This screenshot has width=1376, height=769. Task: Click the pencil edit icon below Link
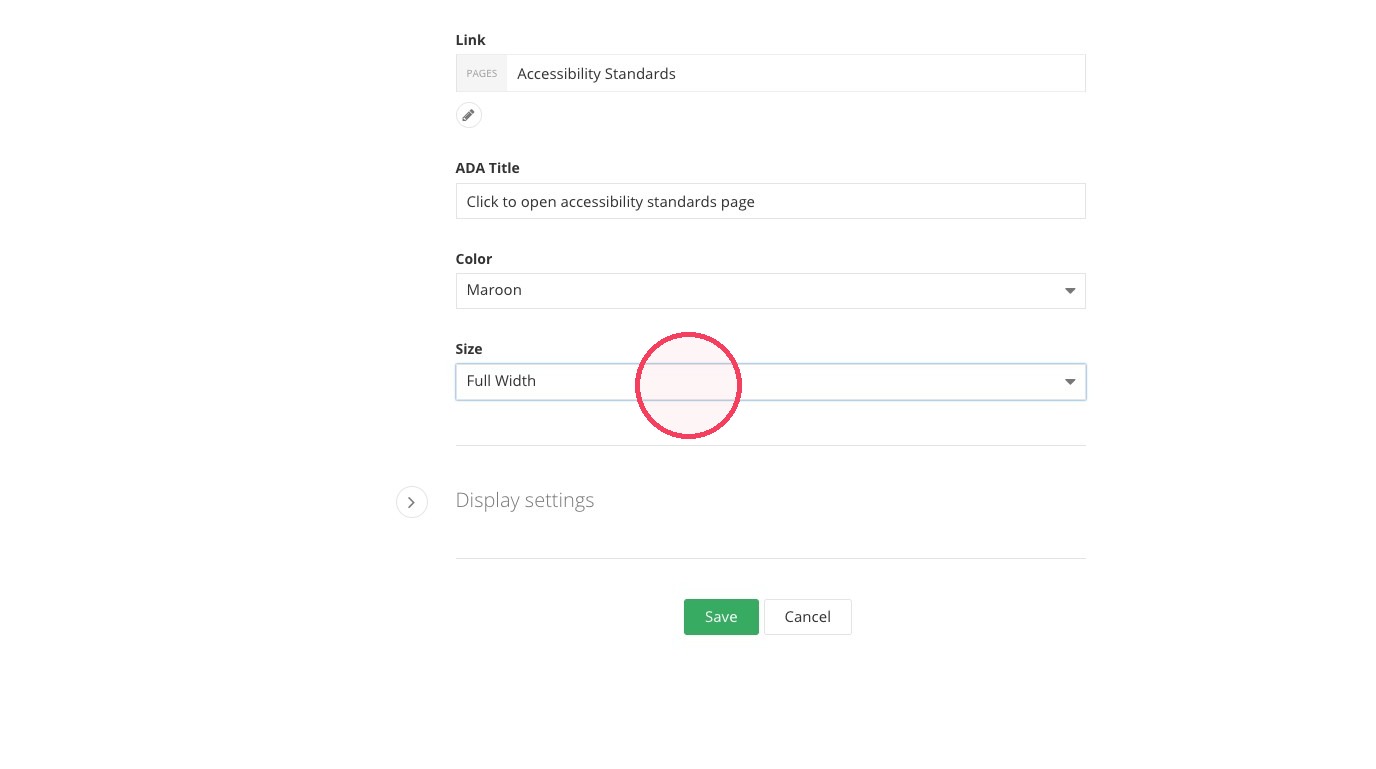468,115
